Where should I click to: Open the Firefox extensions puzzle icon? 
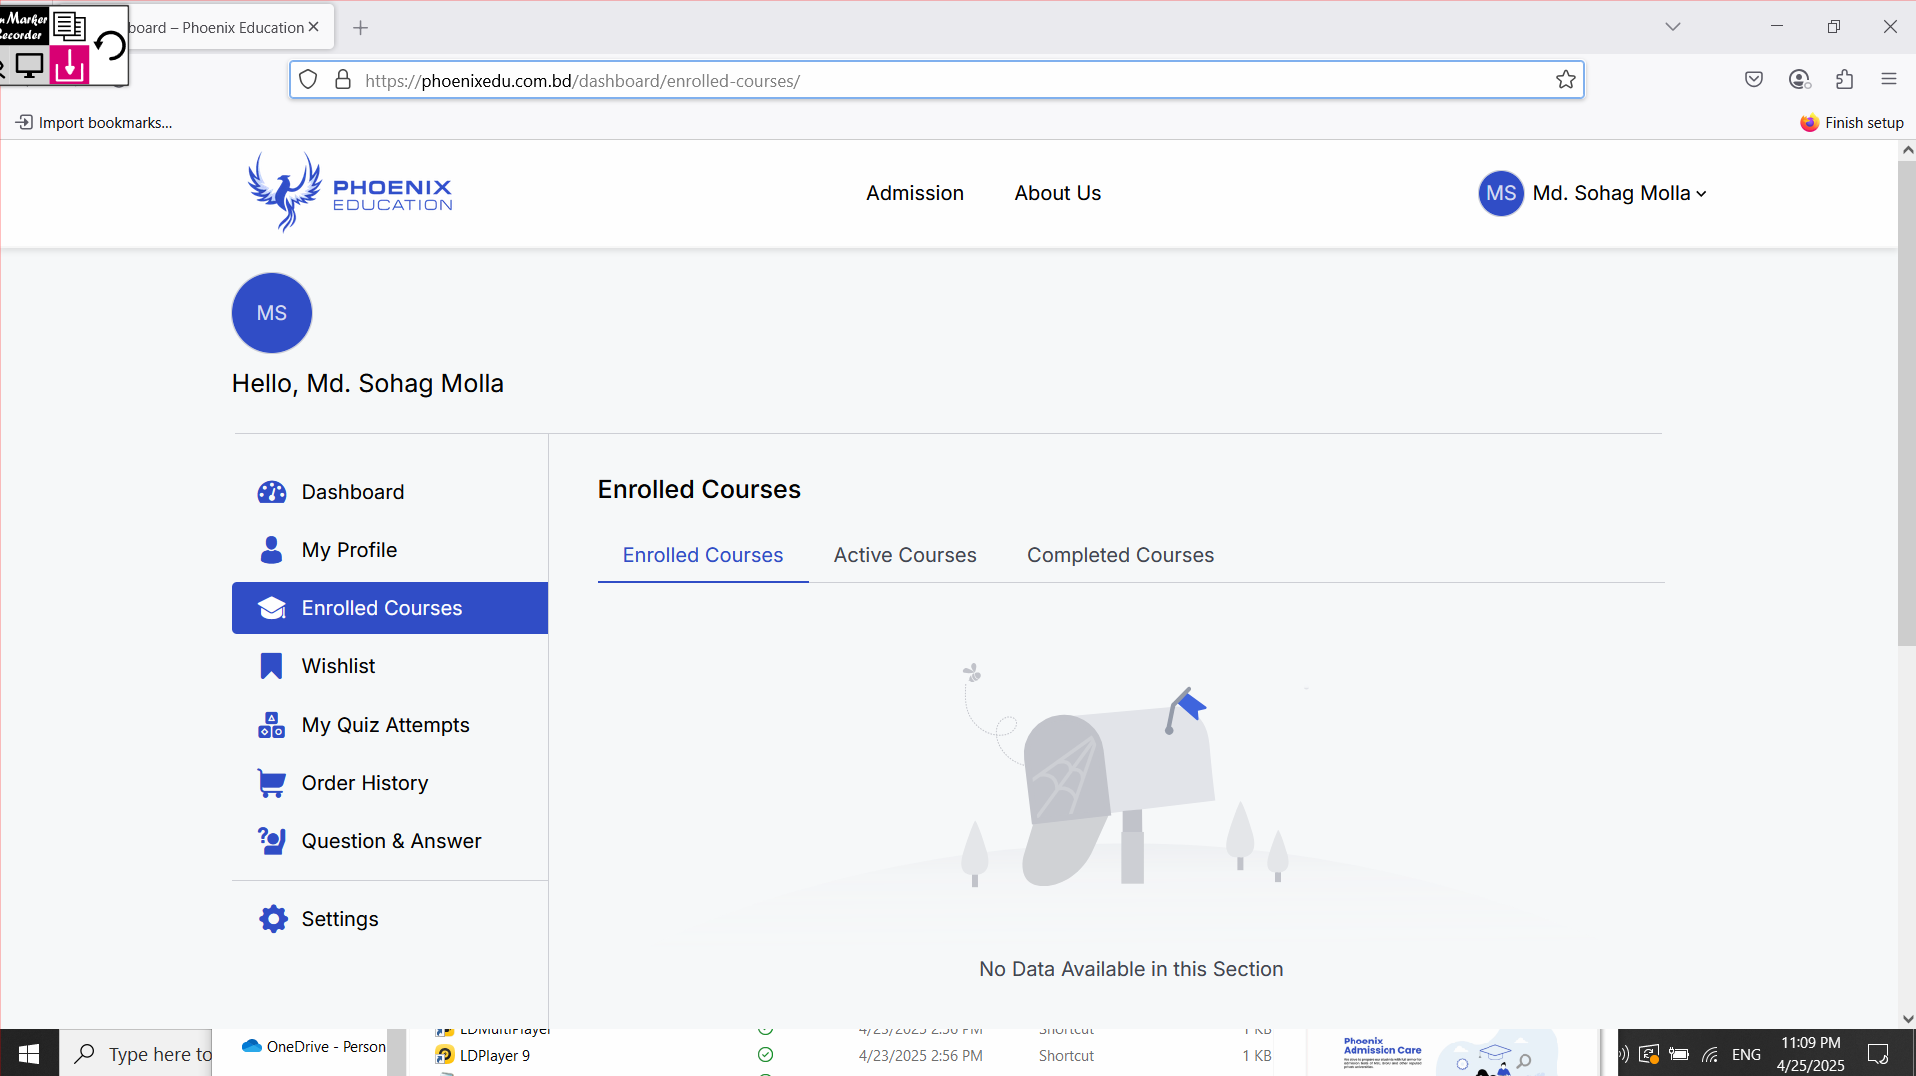pos(1844,80)
